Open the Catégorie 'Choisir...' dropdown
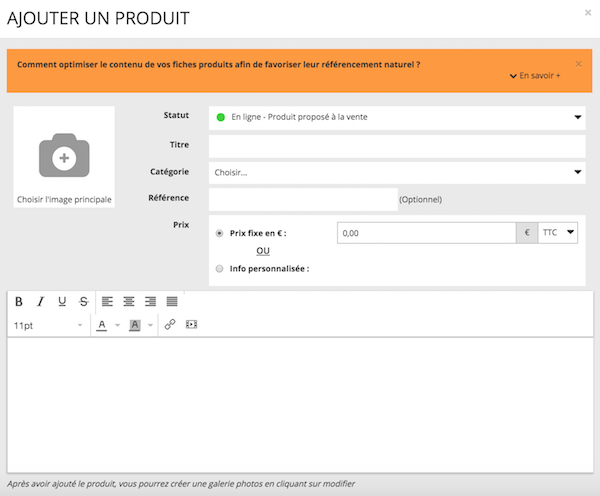Image resolution: width=600 pixels, height=496 pixels. (397, 172)
